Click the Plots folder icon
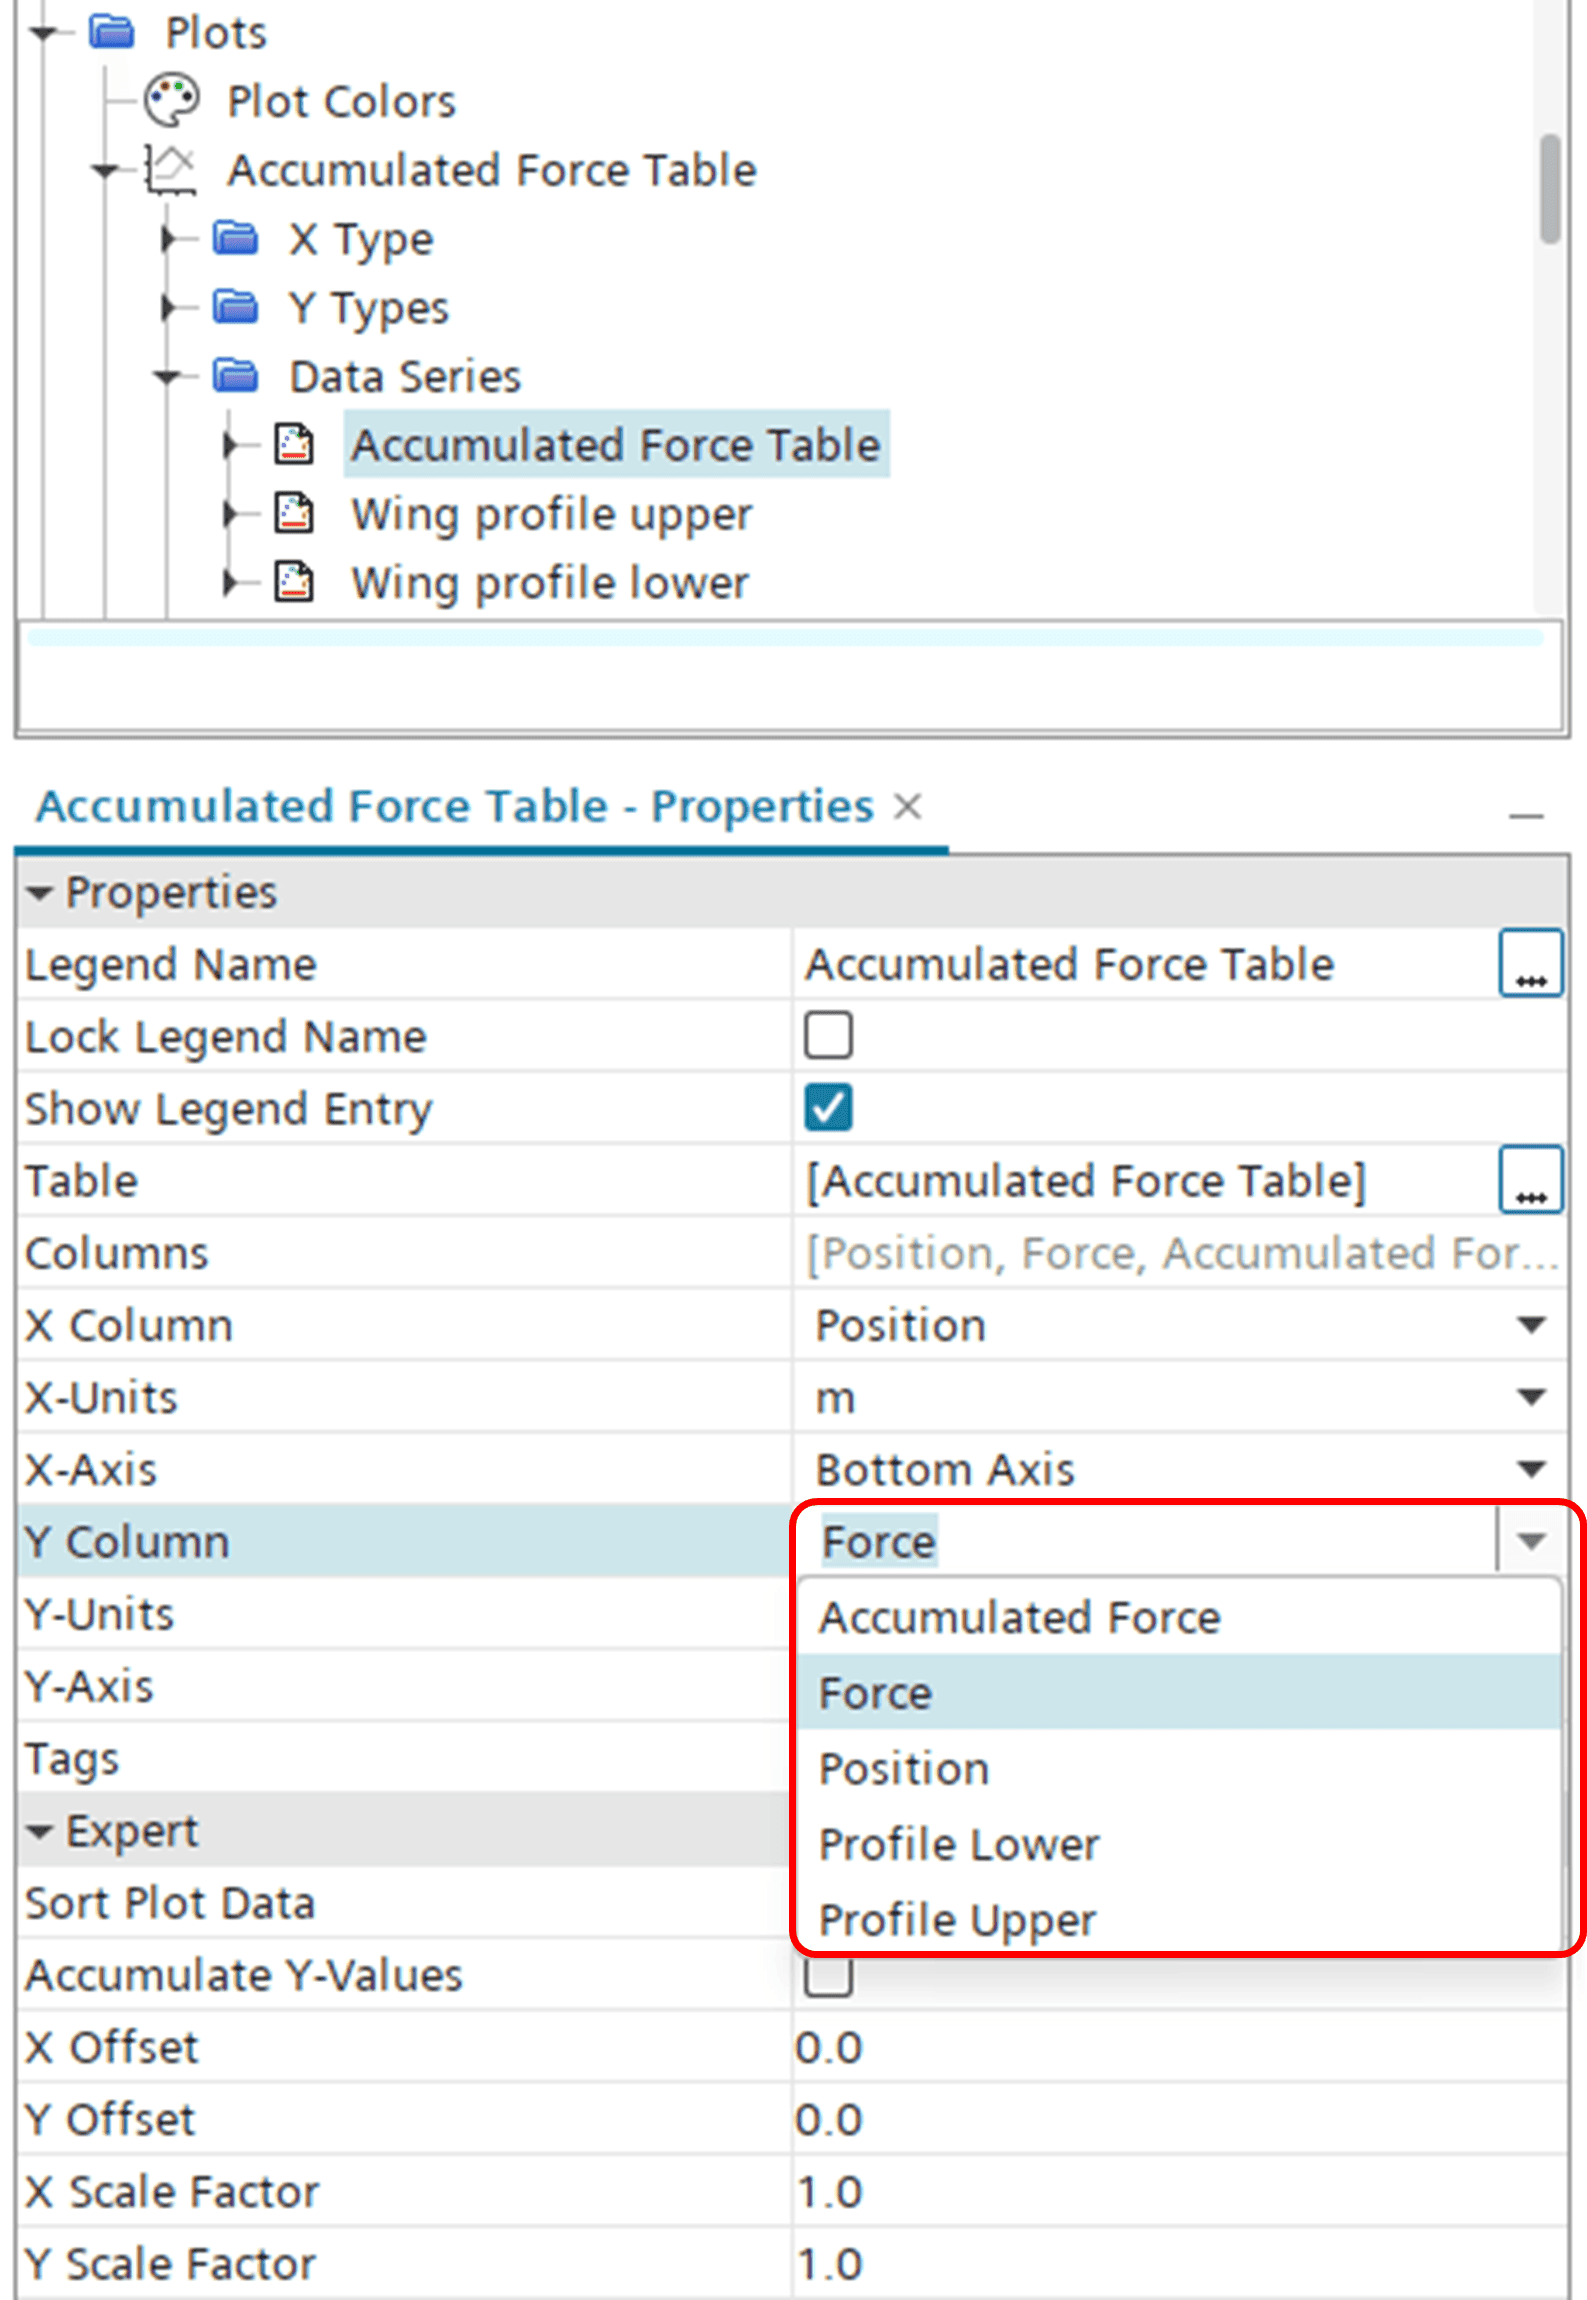Image resolution: width=1587 pixels, height=2300 pixels. click(112, 32)
